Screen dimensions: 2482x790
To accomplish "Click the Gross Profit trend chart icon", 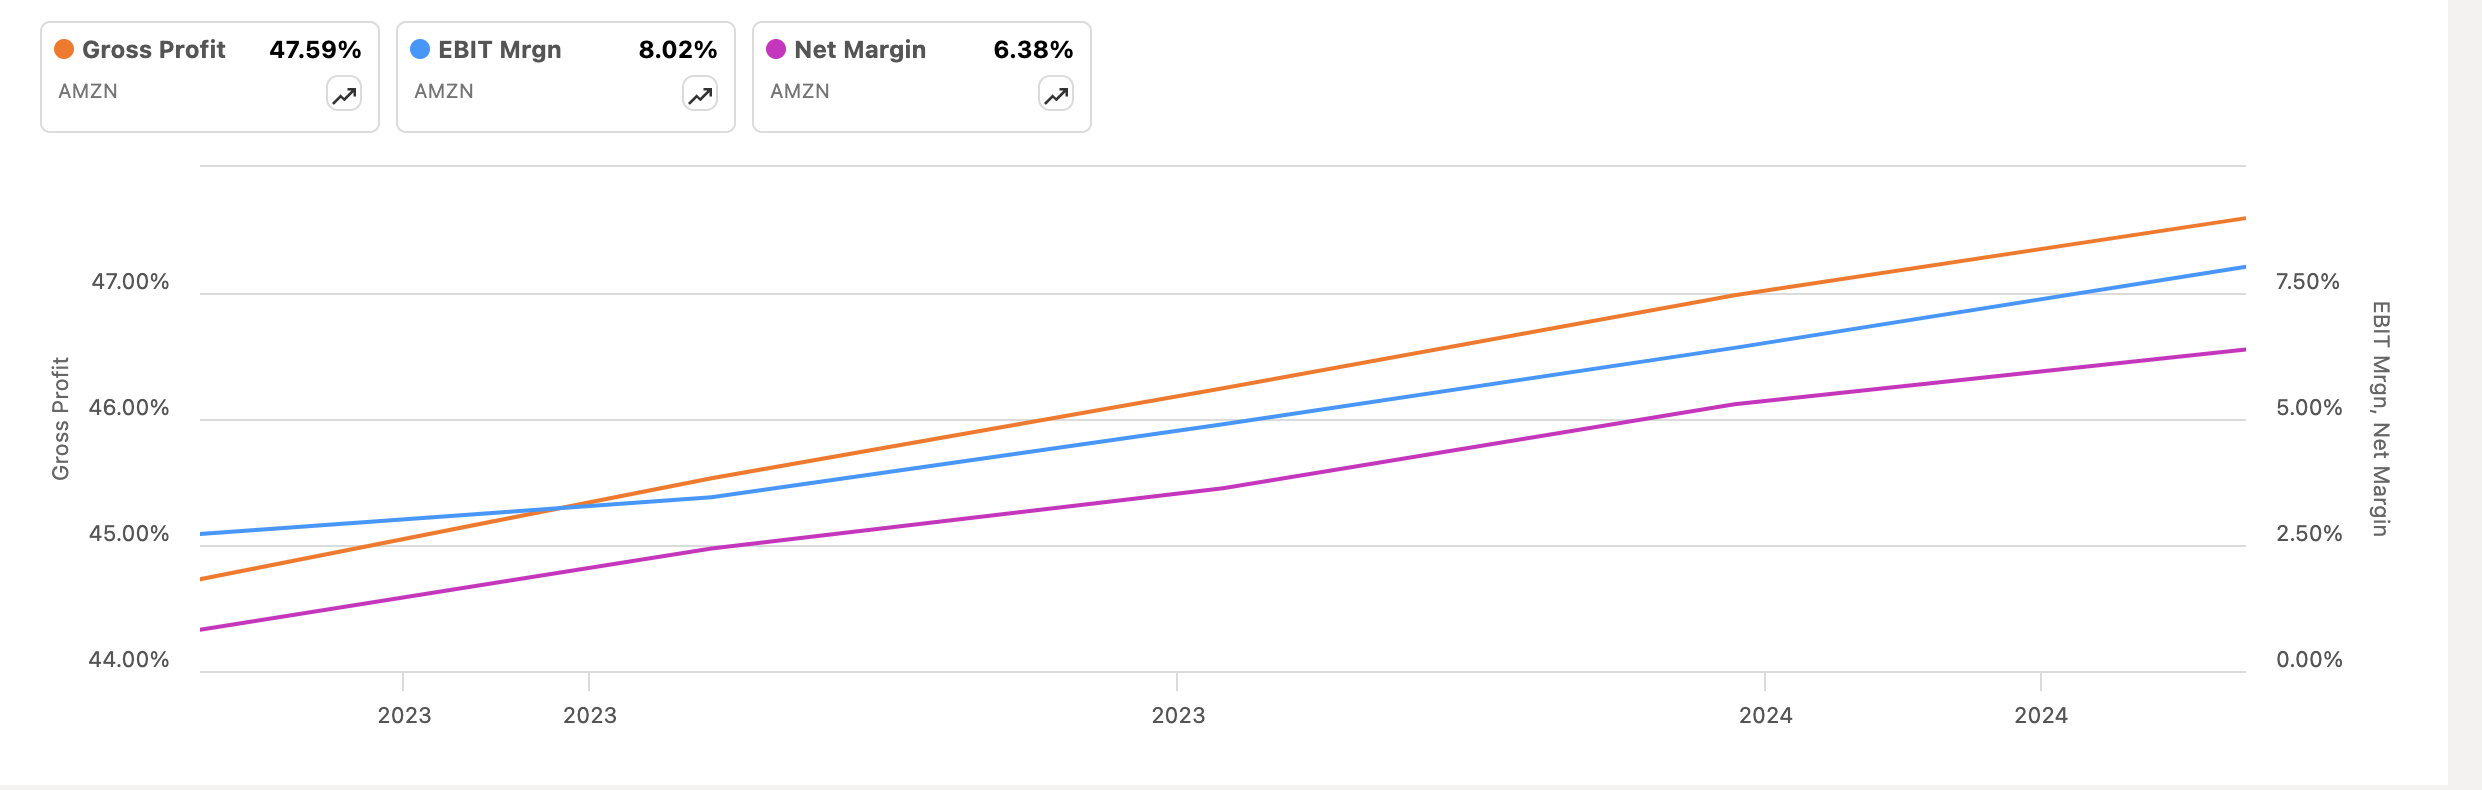I will [x=344, y=95].
